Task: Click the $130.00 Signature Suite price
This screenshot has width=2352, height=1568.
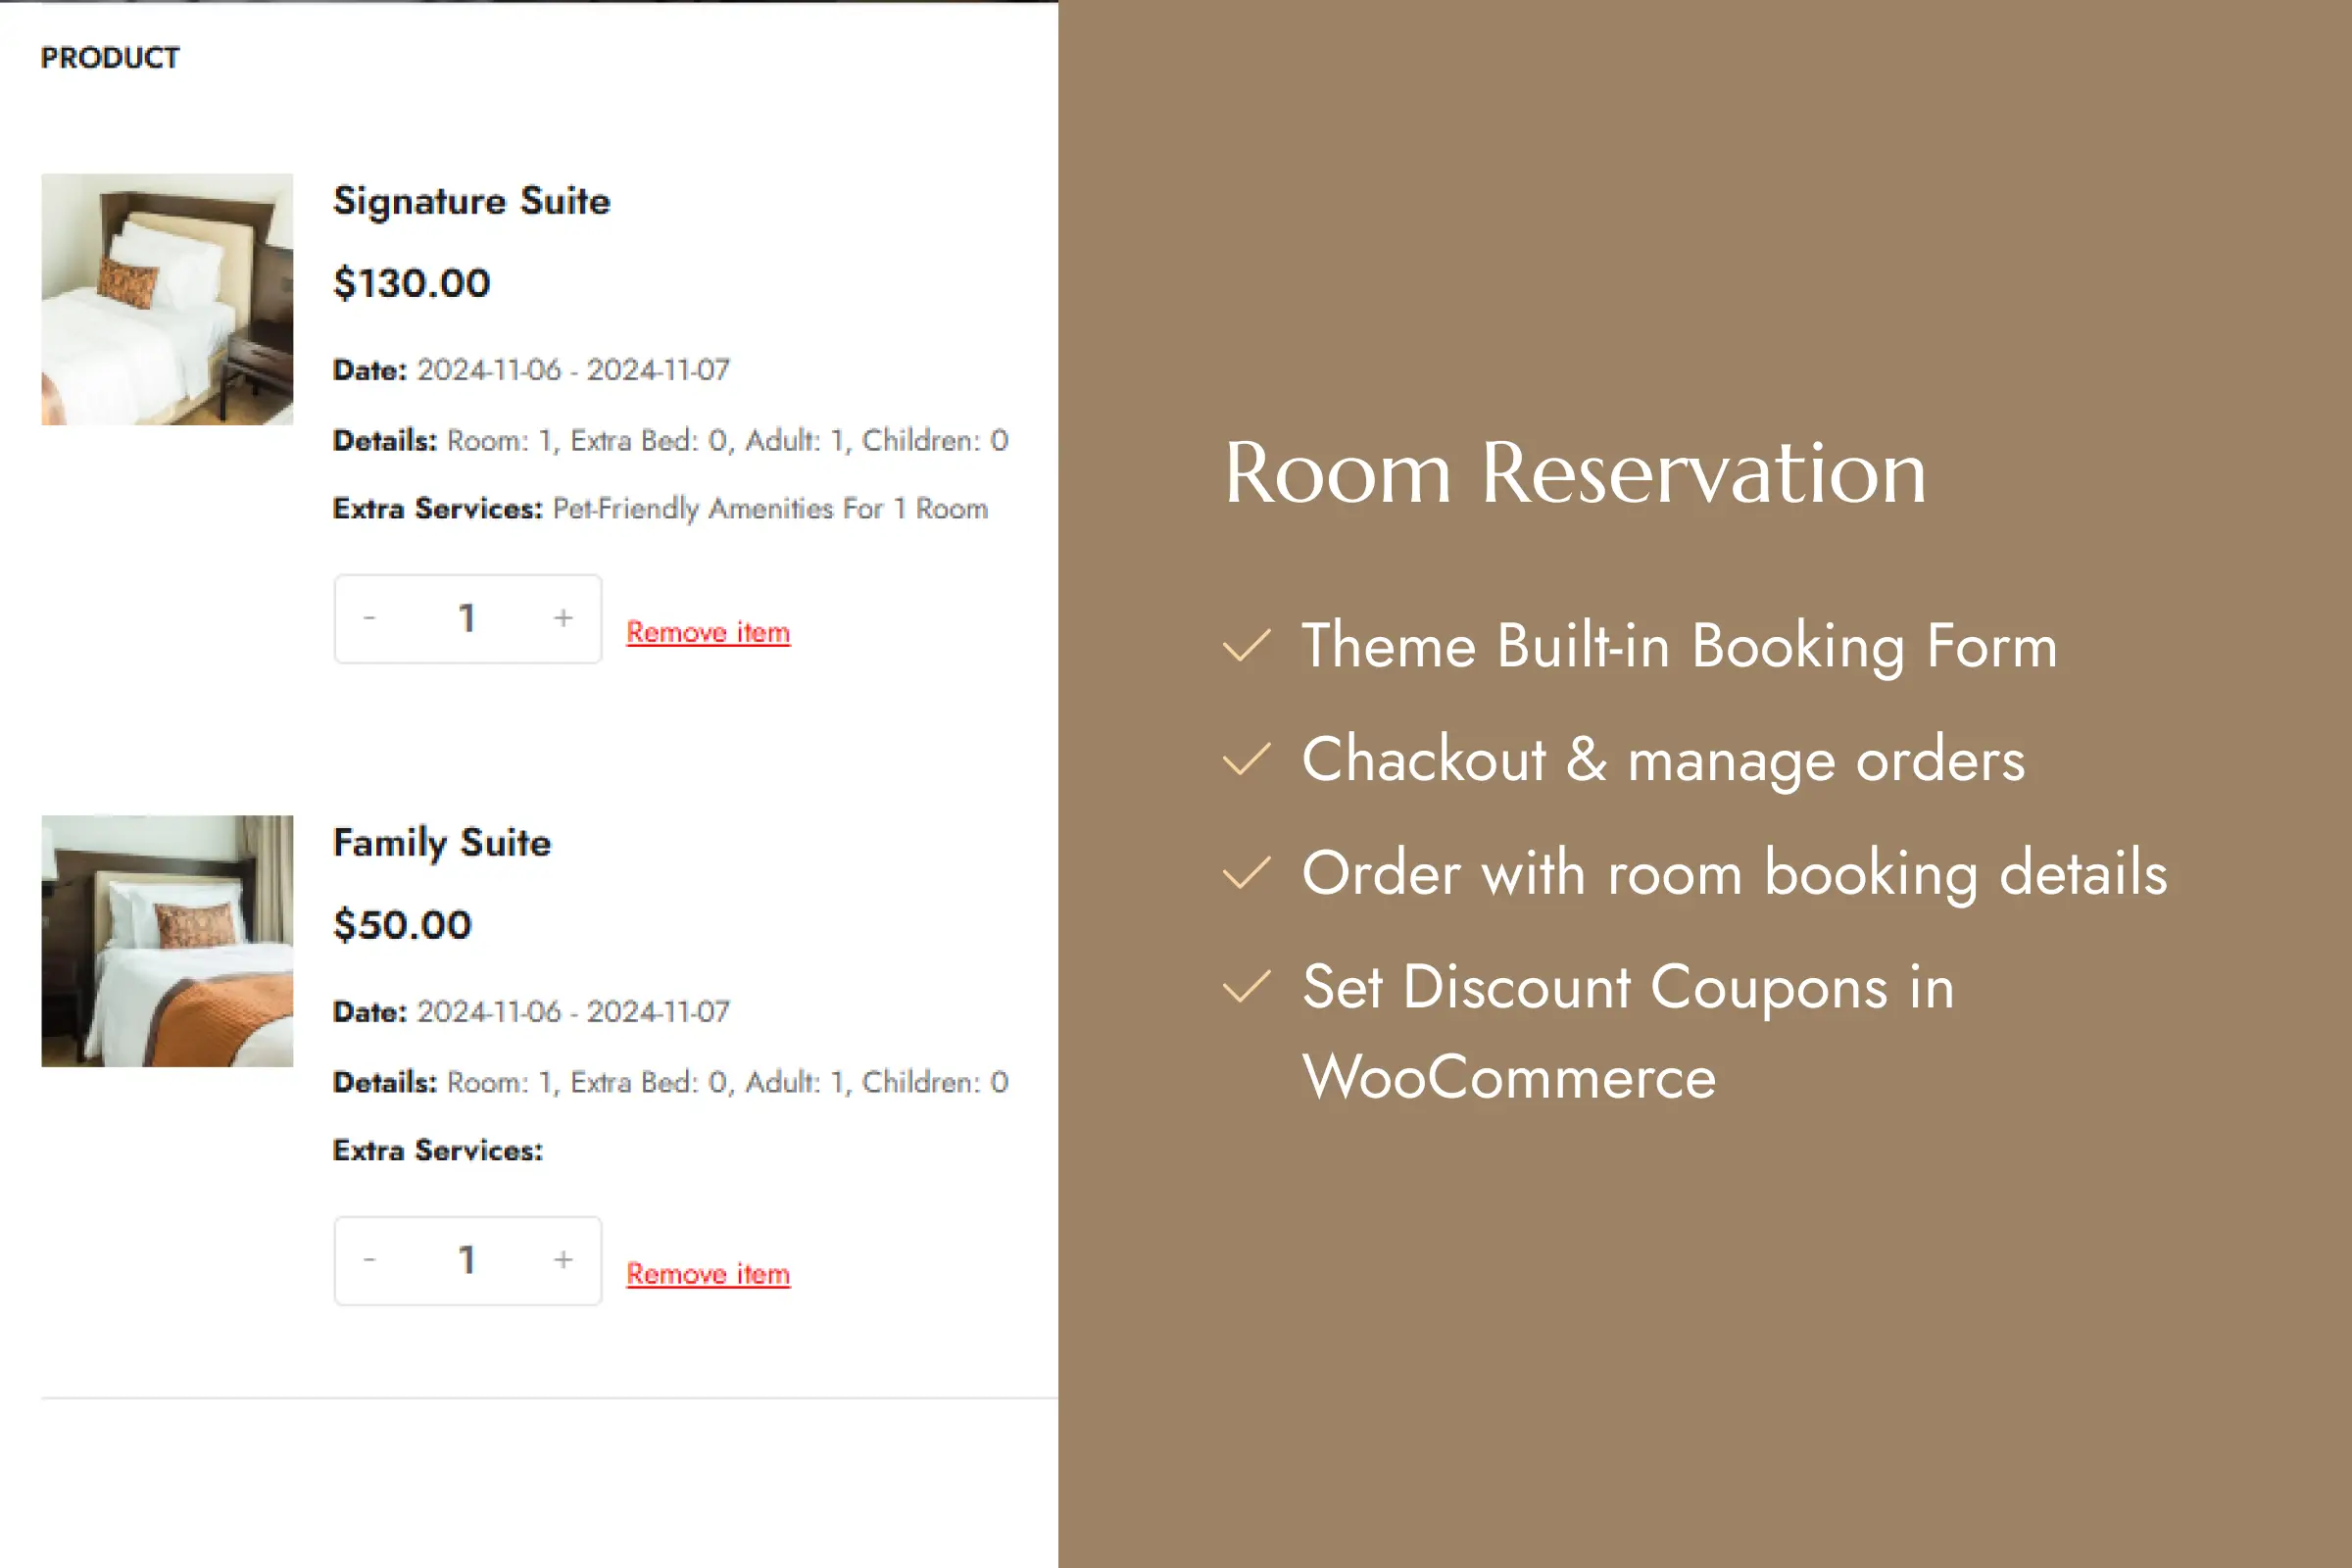Action: click(x=411, y=283)
